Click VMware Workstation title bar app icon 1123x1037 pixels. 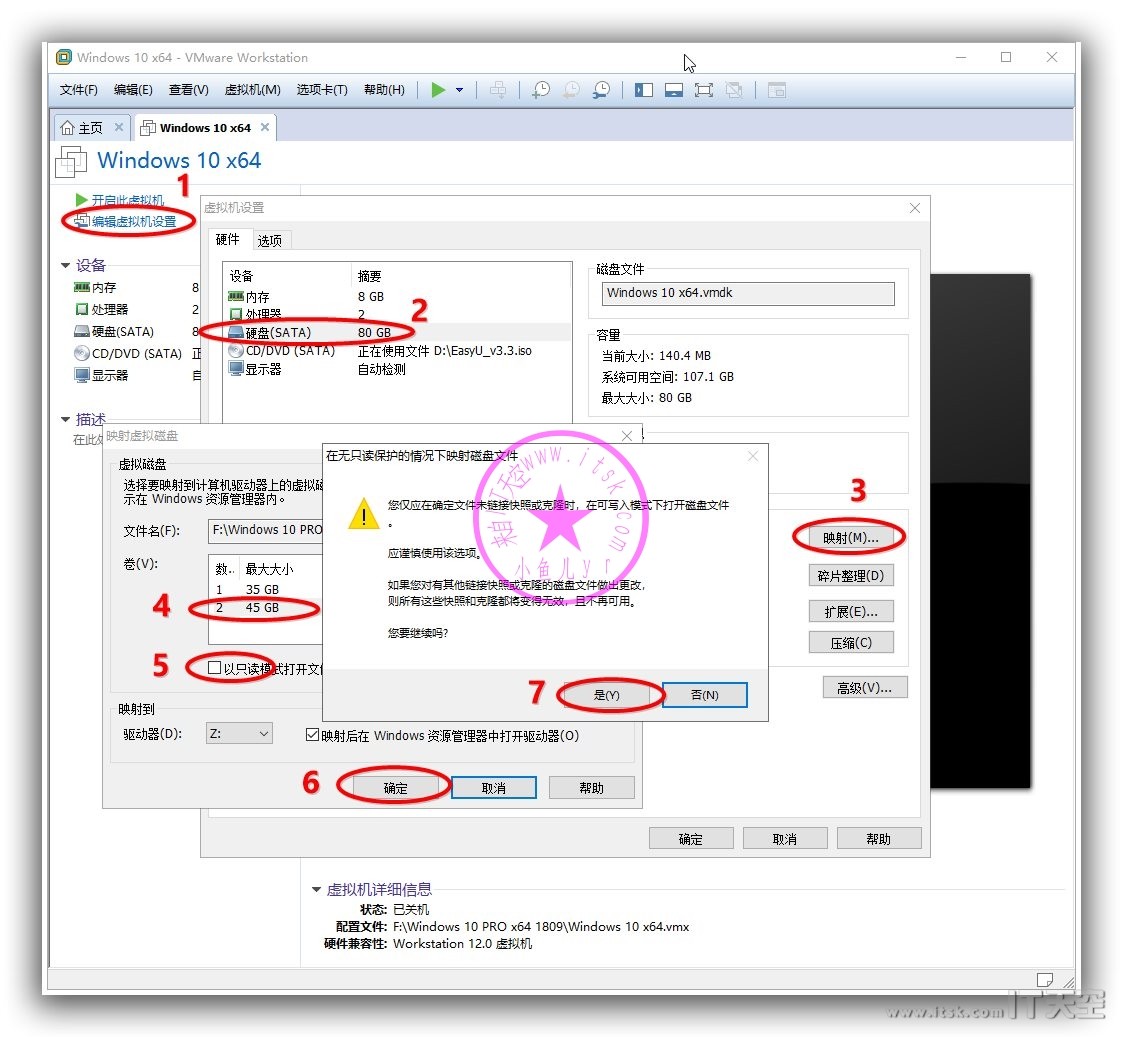[x=64, y=57]
